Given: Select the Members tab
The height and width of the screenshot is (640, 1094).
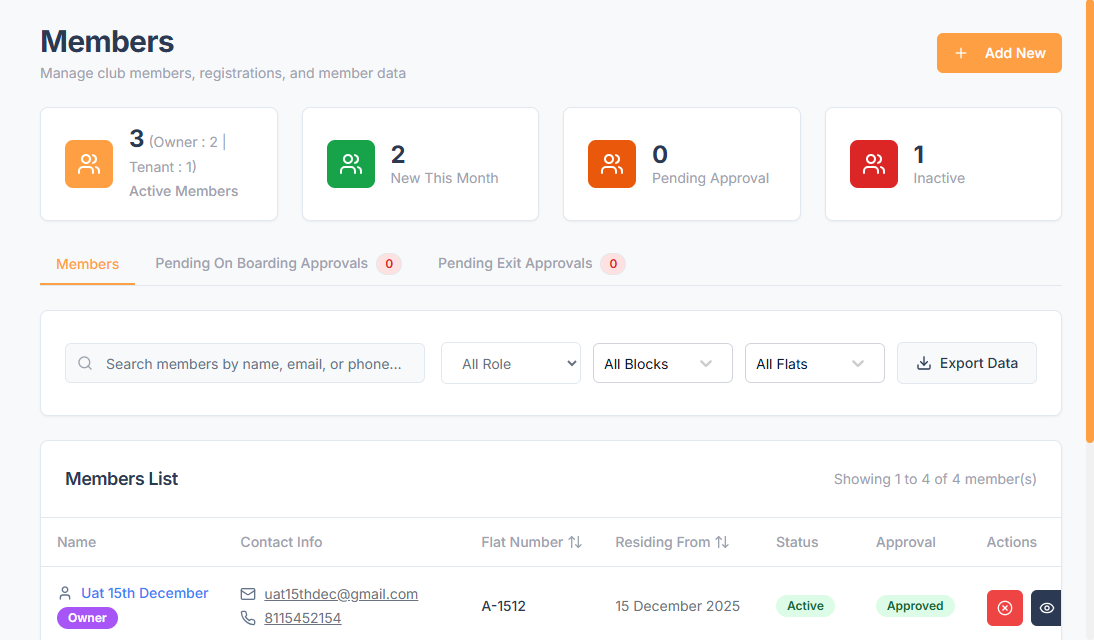Looking at the screenshot, I should click(87, 264).
